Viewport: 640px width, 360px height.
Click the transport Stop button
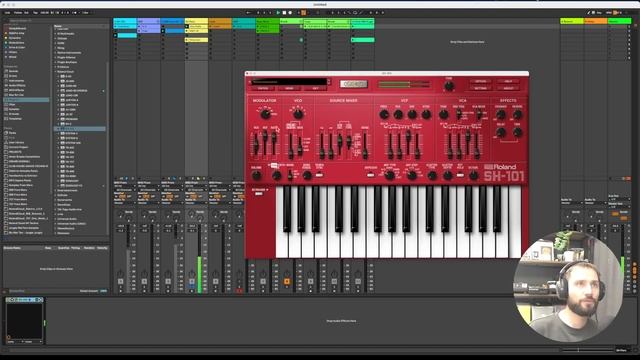pos(284,13)
